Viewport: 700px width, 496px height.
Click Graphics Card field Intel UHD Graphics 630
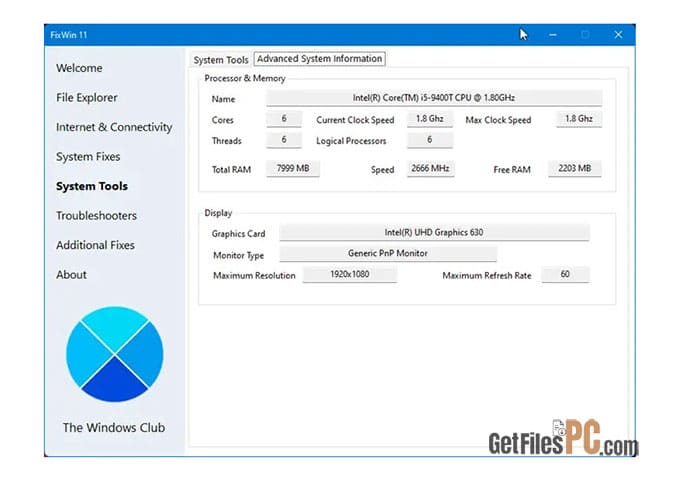[x=434, y=233]
